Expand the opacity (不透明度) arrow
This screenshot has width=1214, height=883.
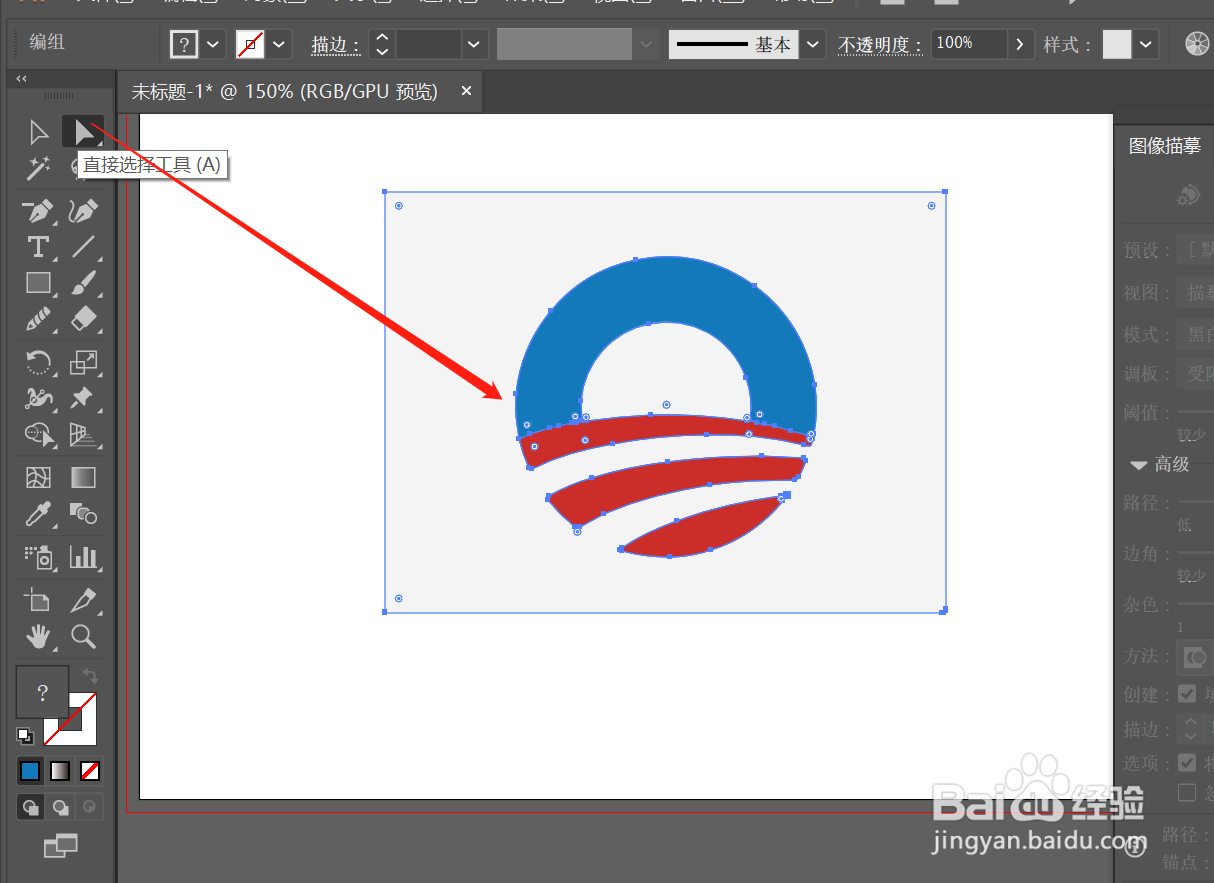click(x=1019, y=44)
